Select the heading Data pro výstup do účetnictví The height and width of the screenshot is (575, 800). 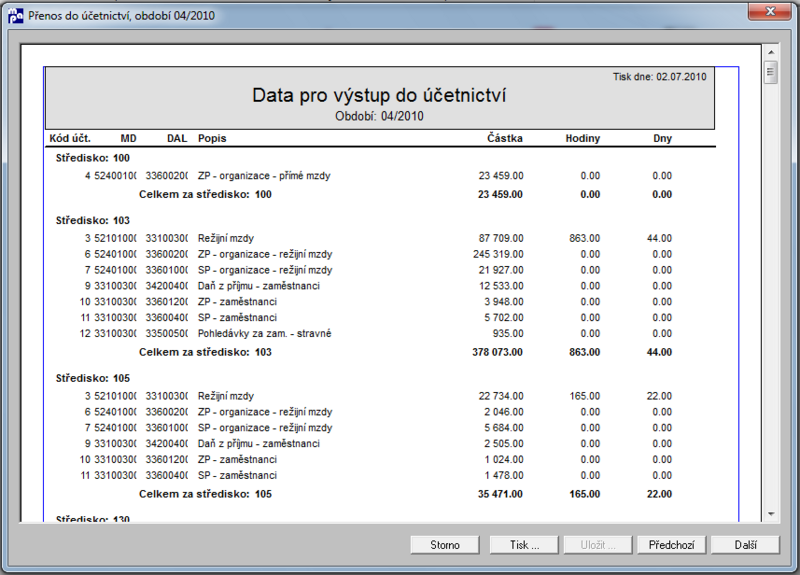379,95
